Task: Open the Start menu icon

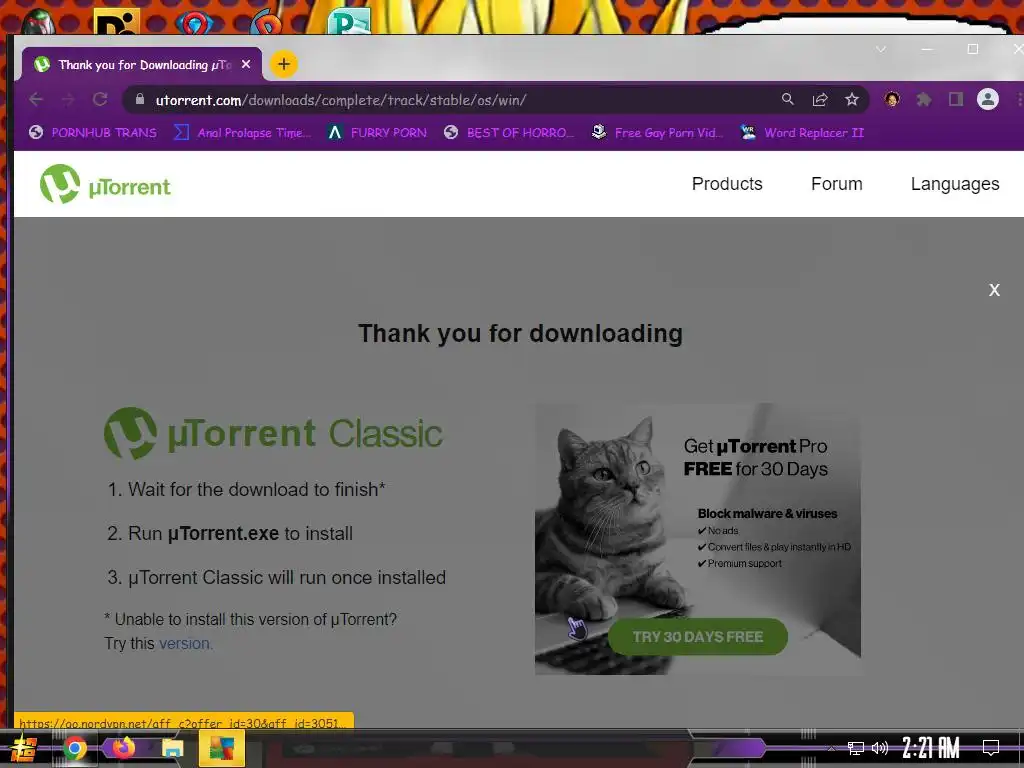Action: click(24, 748)
